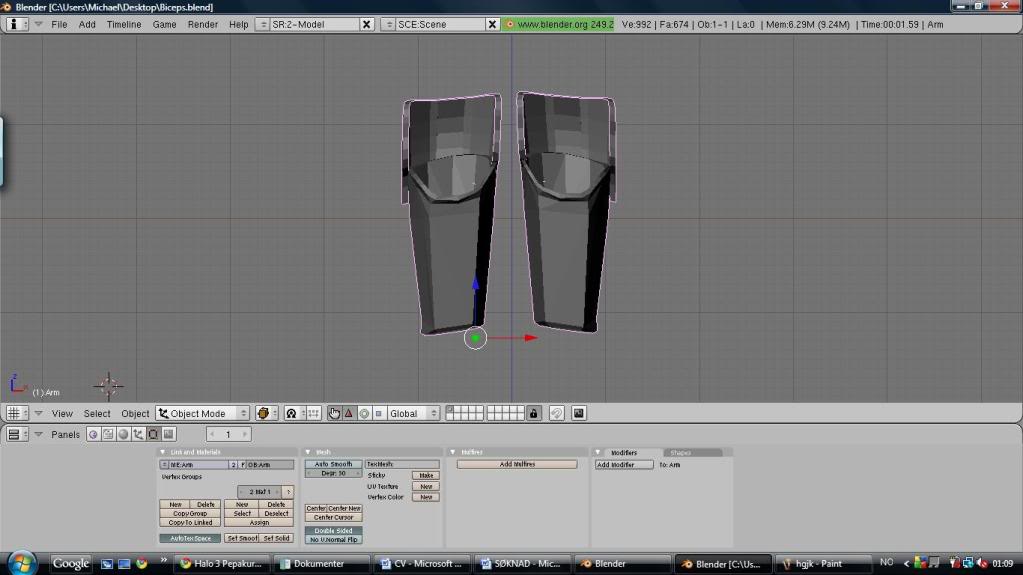Open the 3D view View menu

(62, 413)
